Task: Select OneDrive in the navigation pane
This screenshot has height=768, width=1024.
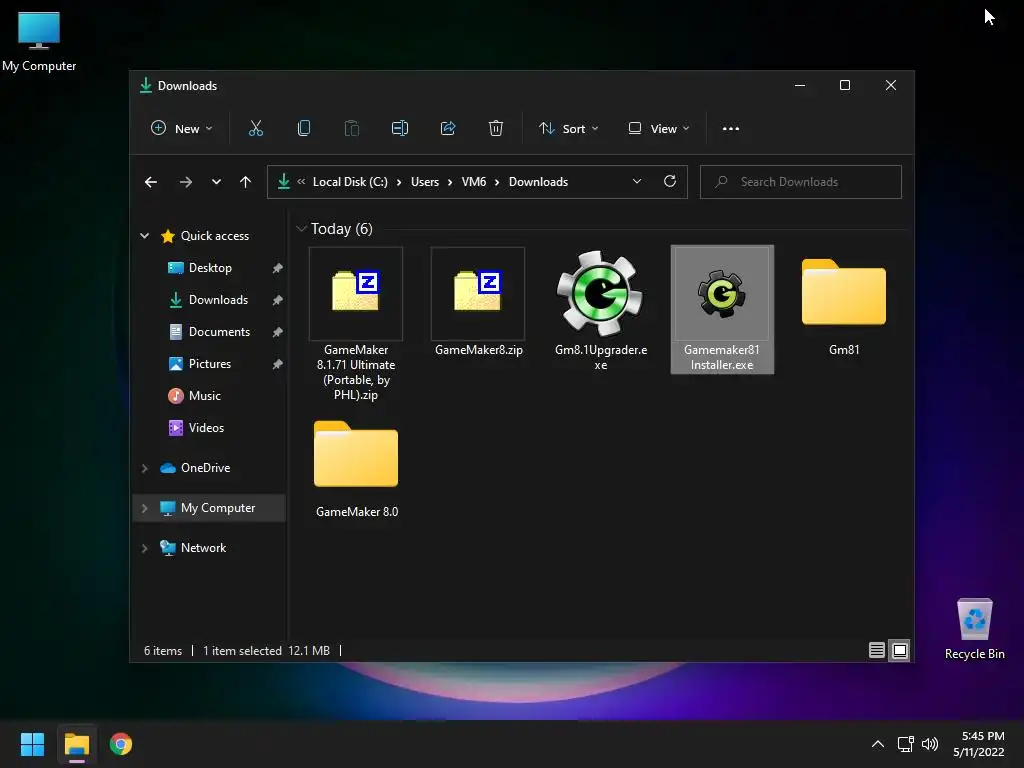Action: [x=205, y=468]
